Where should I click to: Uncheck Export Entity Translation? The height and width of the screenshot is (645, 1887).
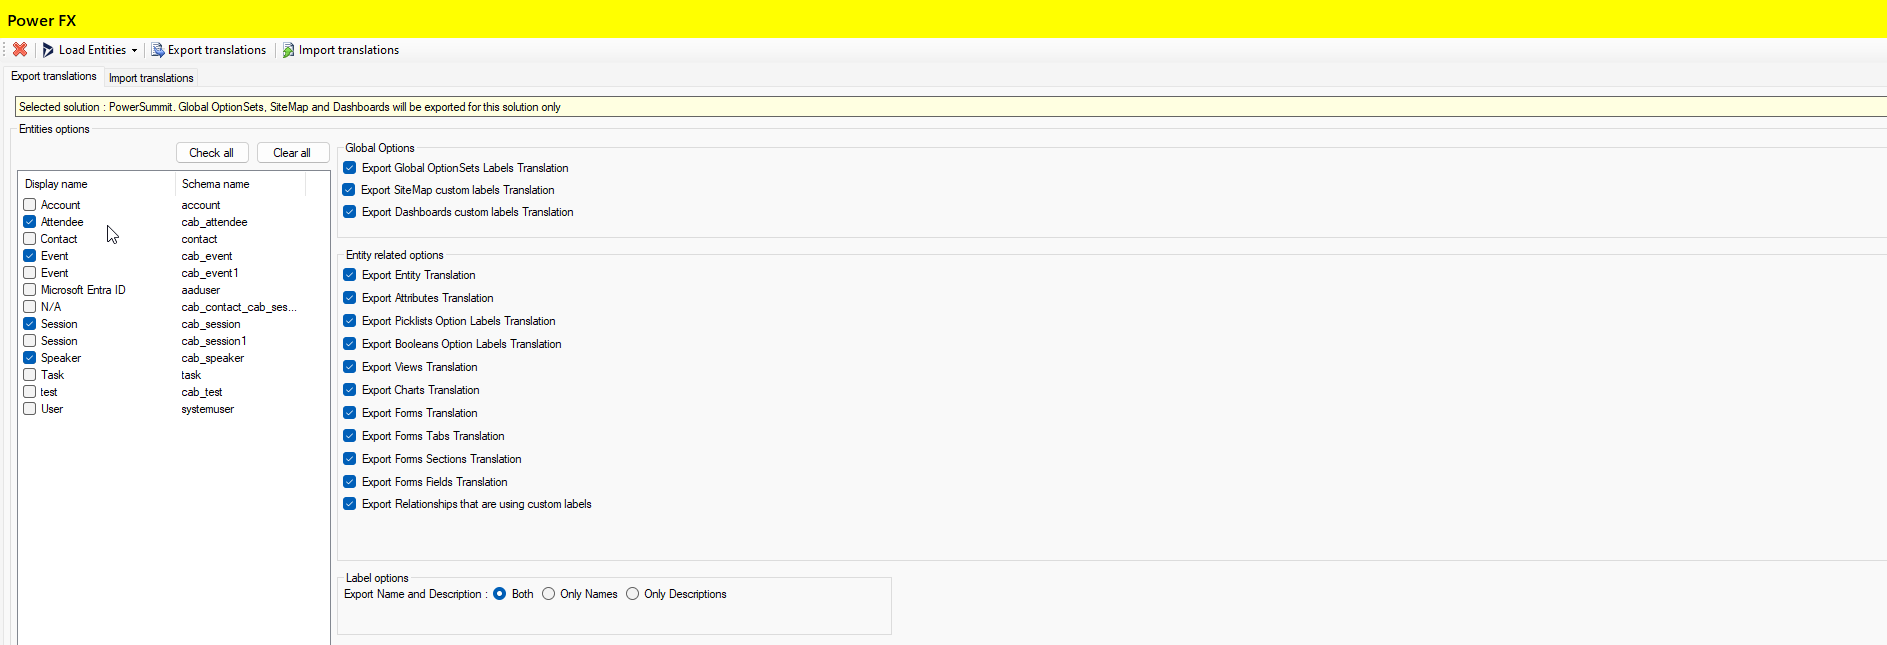point(350,275)
